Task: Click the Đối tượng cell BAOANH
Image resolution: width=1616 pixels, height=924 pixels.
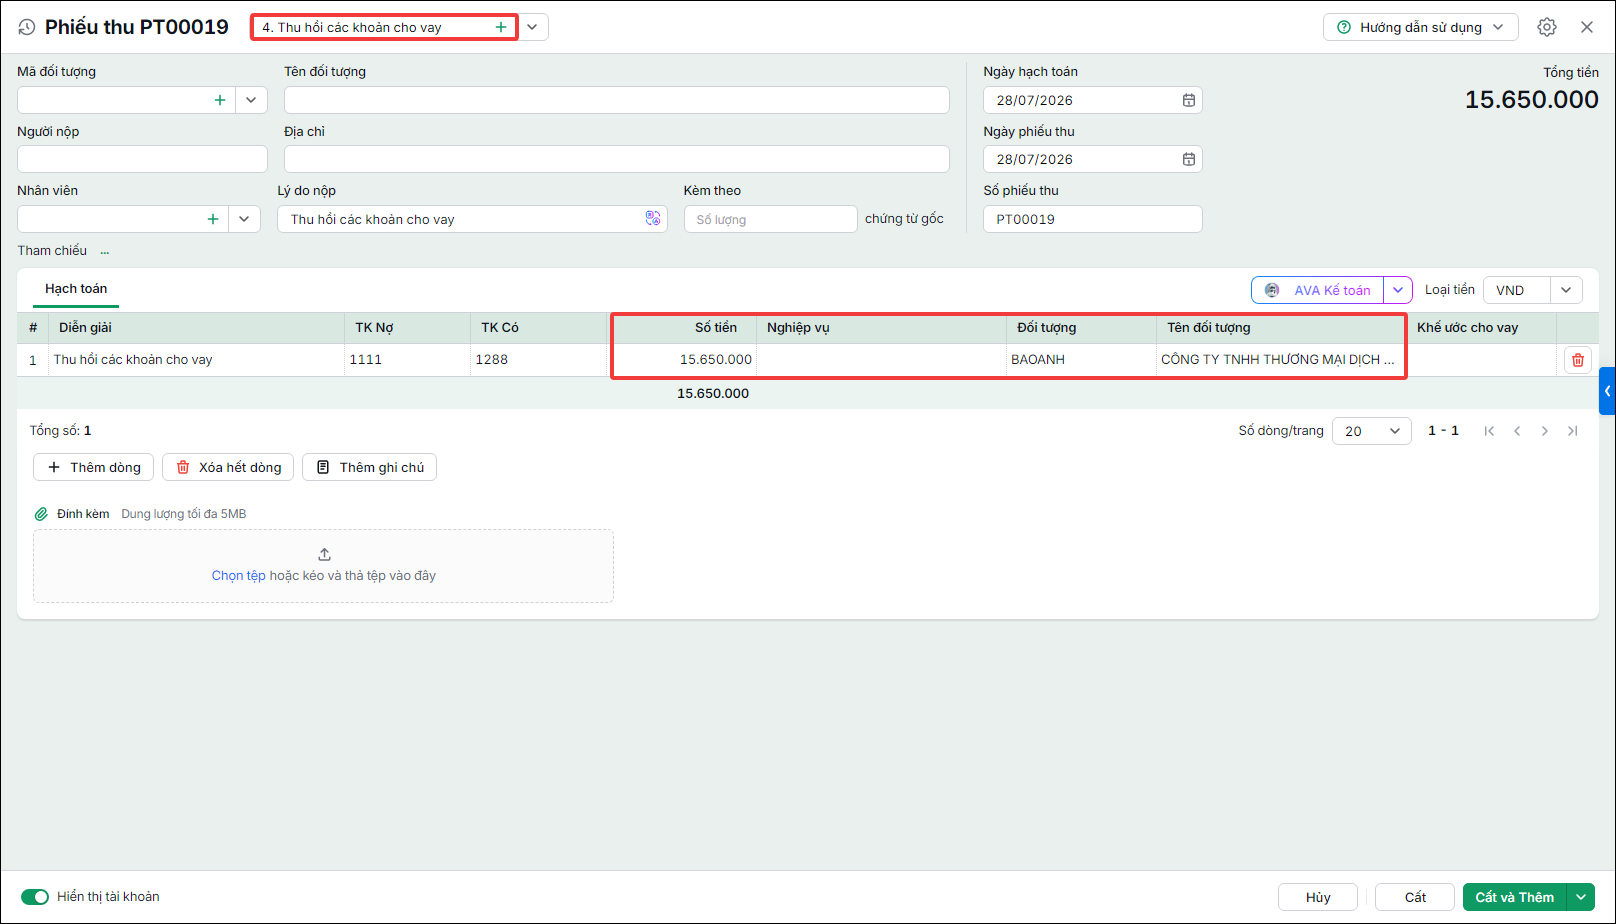Action: tap(1081, 360)
